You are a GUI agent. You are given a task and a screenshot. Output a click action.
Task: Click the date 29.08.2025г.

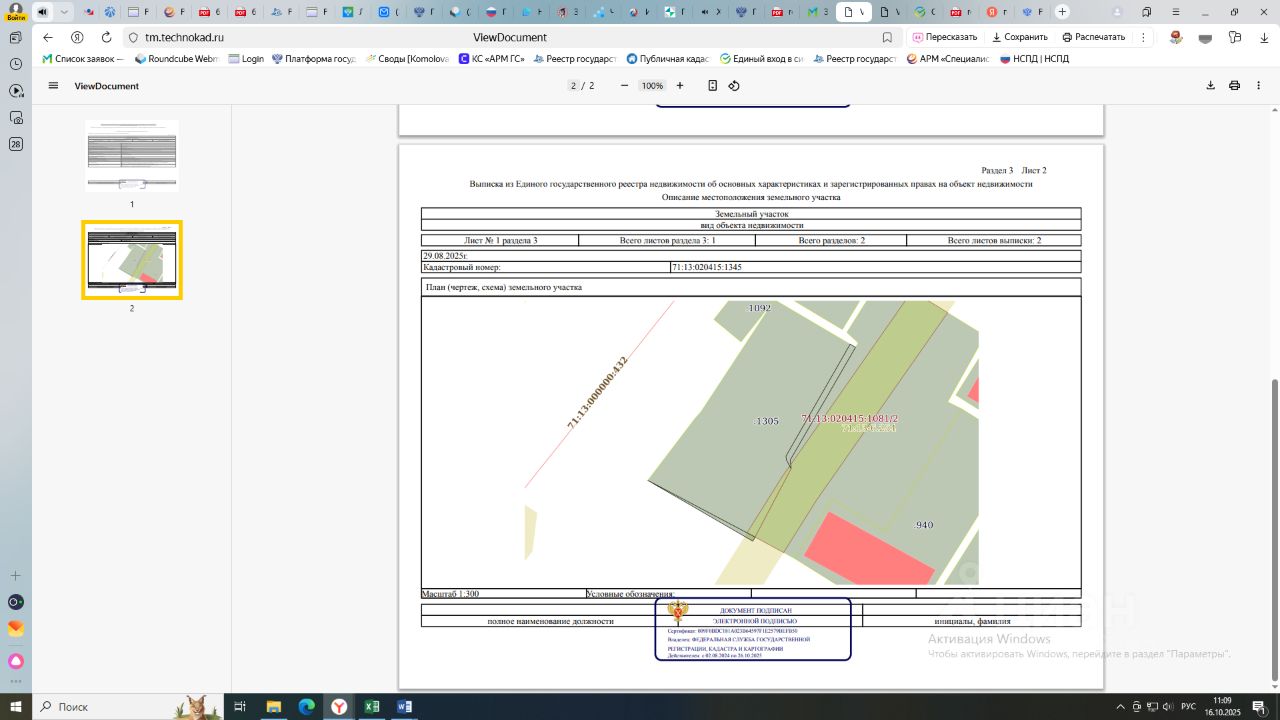[x=444, y=256]
